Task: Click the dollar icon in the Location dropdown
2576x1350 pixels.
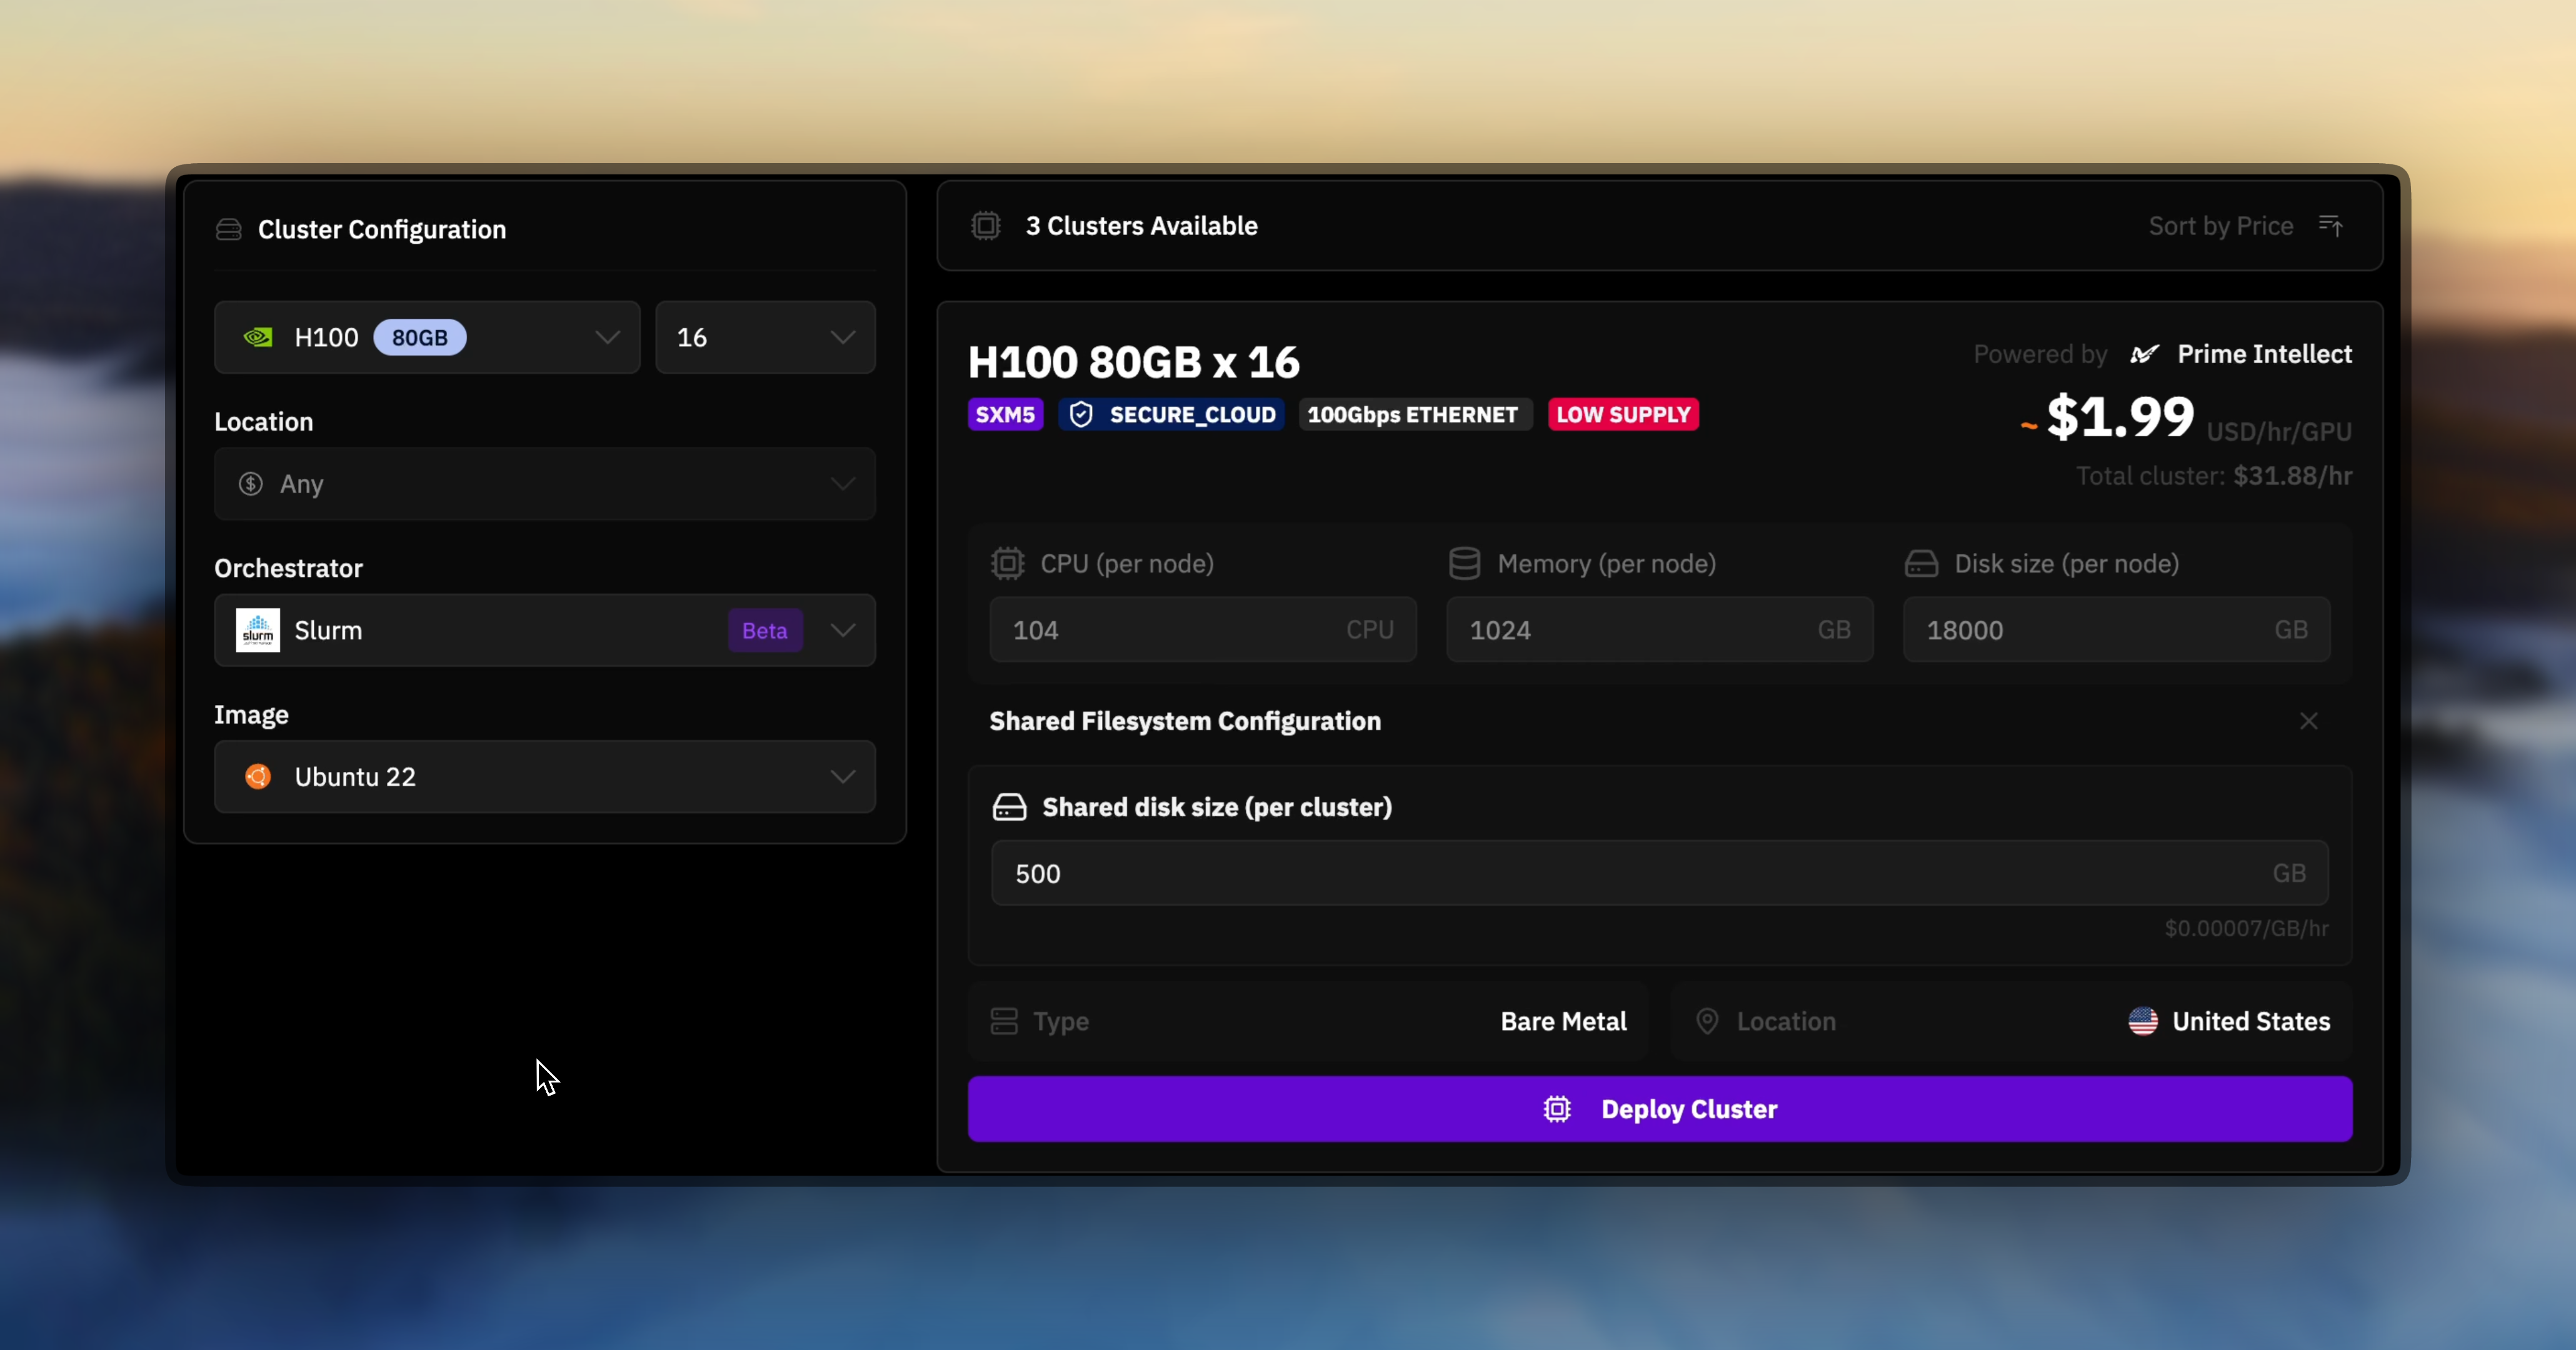Action: pos(251,484)
